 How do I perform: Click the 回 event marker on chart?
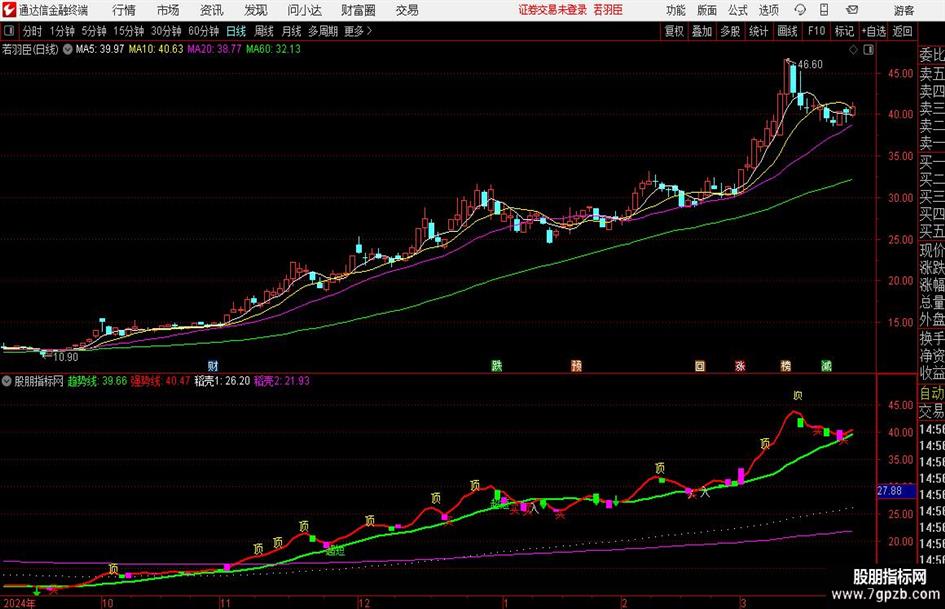(x=700, y=365)
